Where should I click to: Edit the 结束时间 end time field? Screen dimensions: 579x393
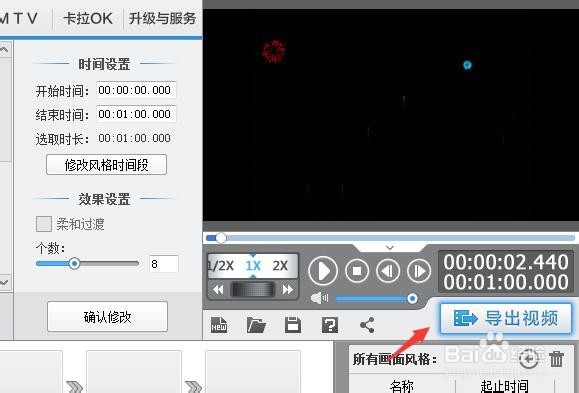[x=136, y=114]
